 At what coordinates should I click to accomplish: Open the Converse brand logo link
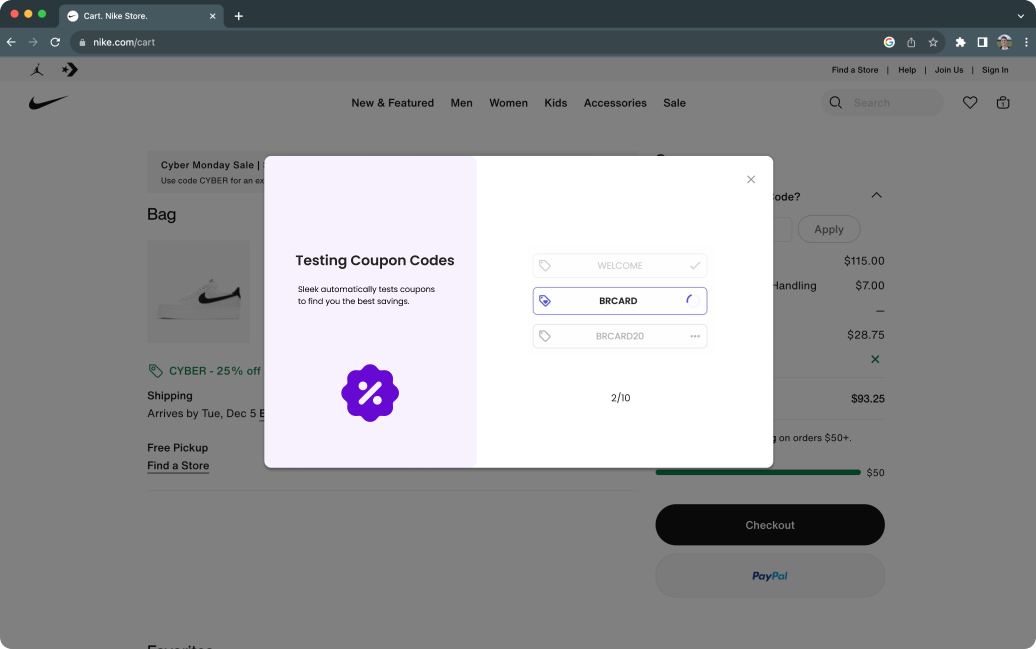[x=69, y=69]
